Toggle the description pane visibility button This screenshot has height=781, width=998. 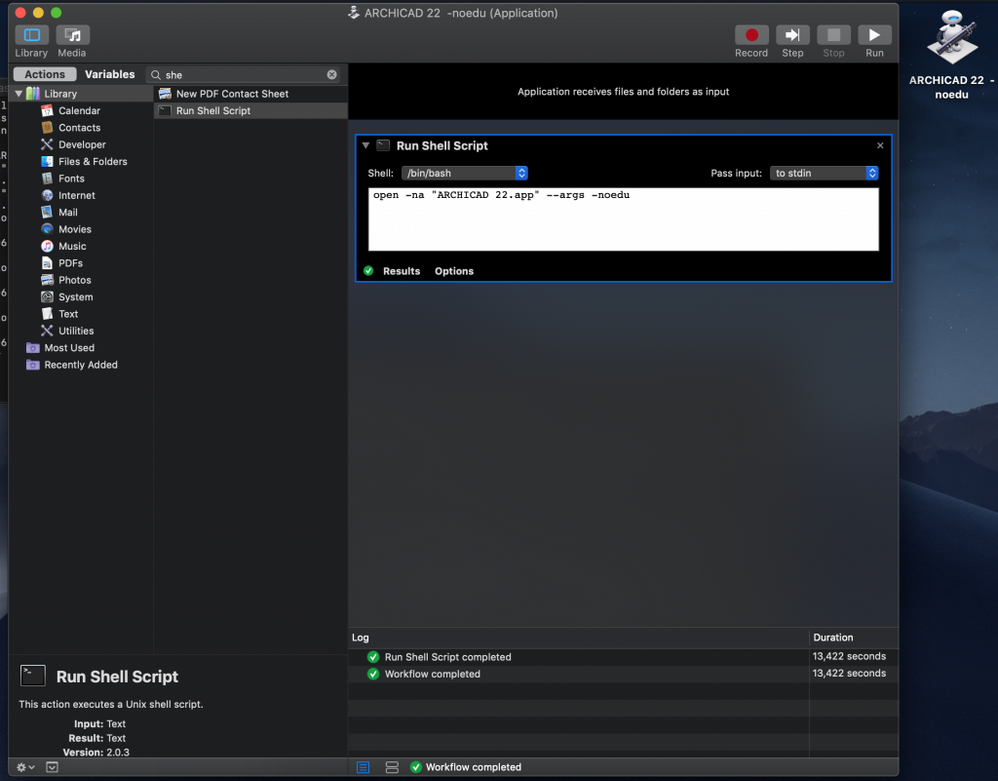pyautogui.click(x=52, y=767)
